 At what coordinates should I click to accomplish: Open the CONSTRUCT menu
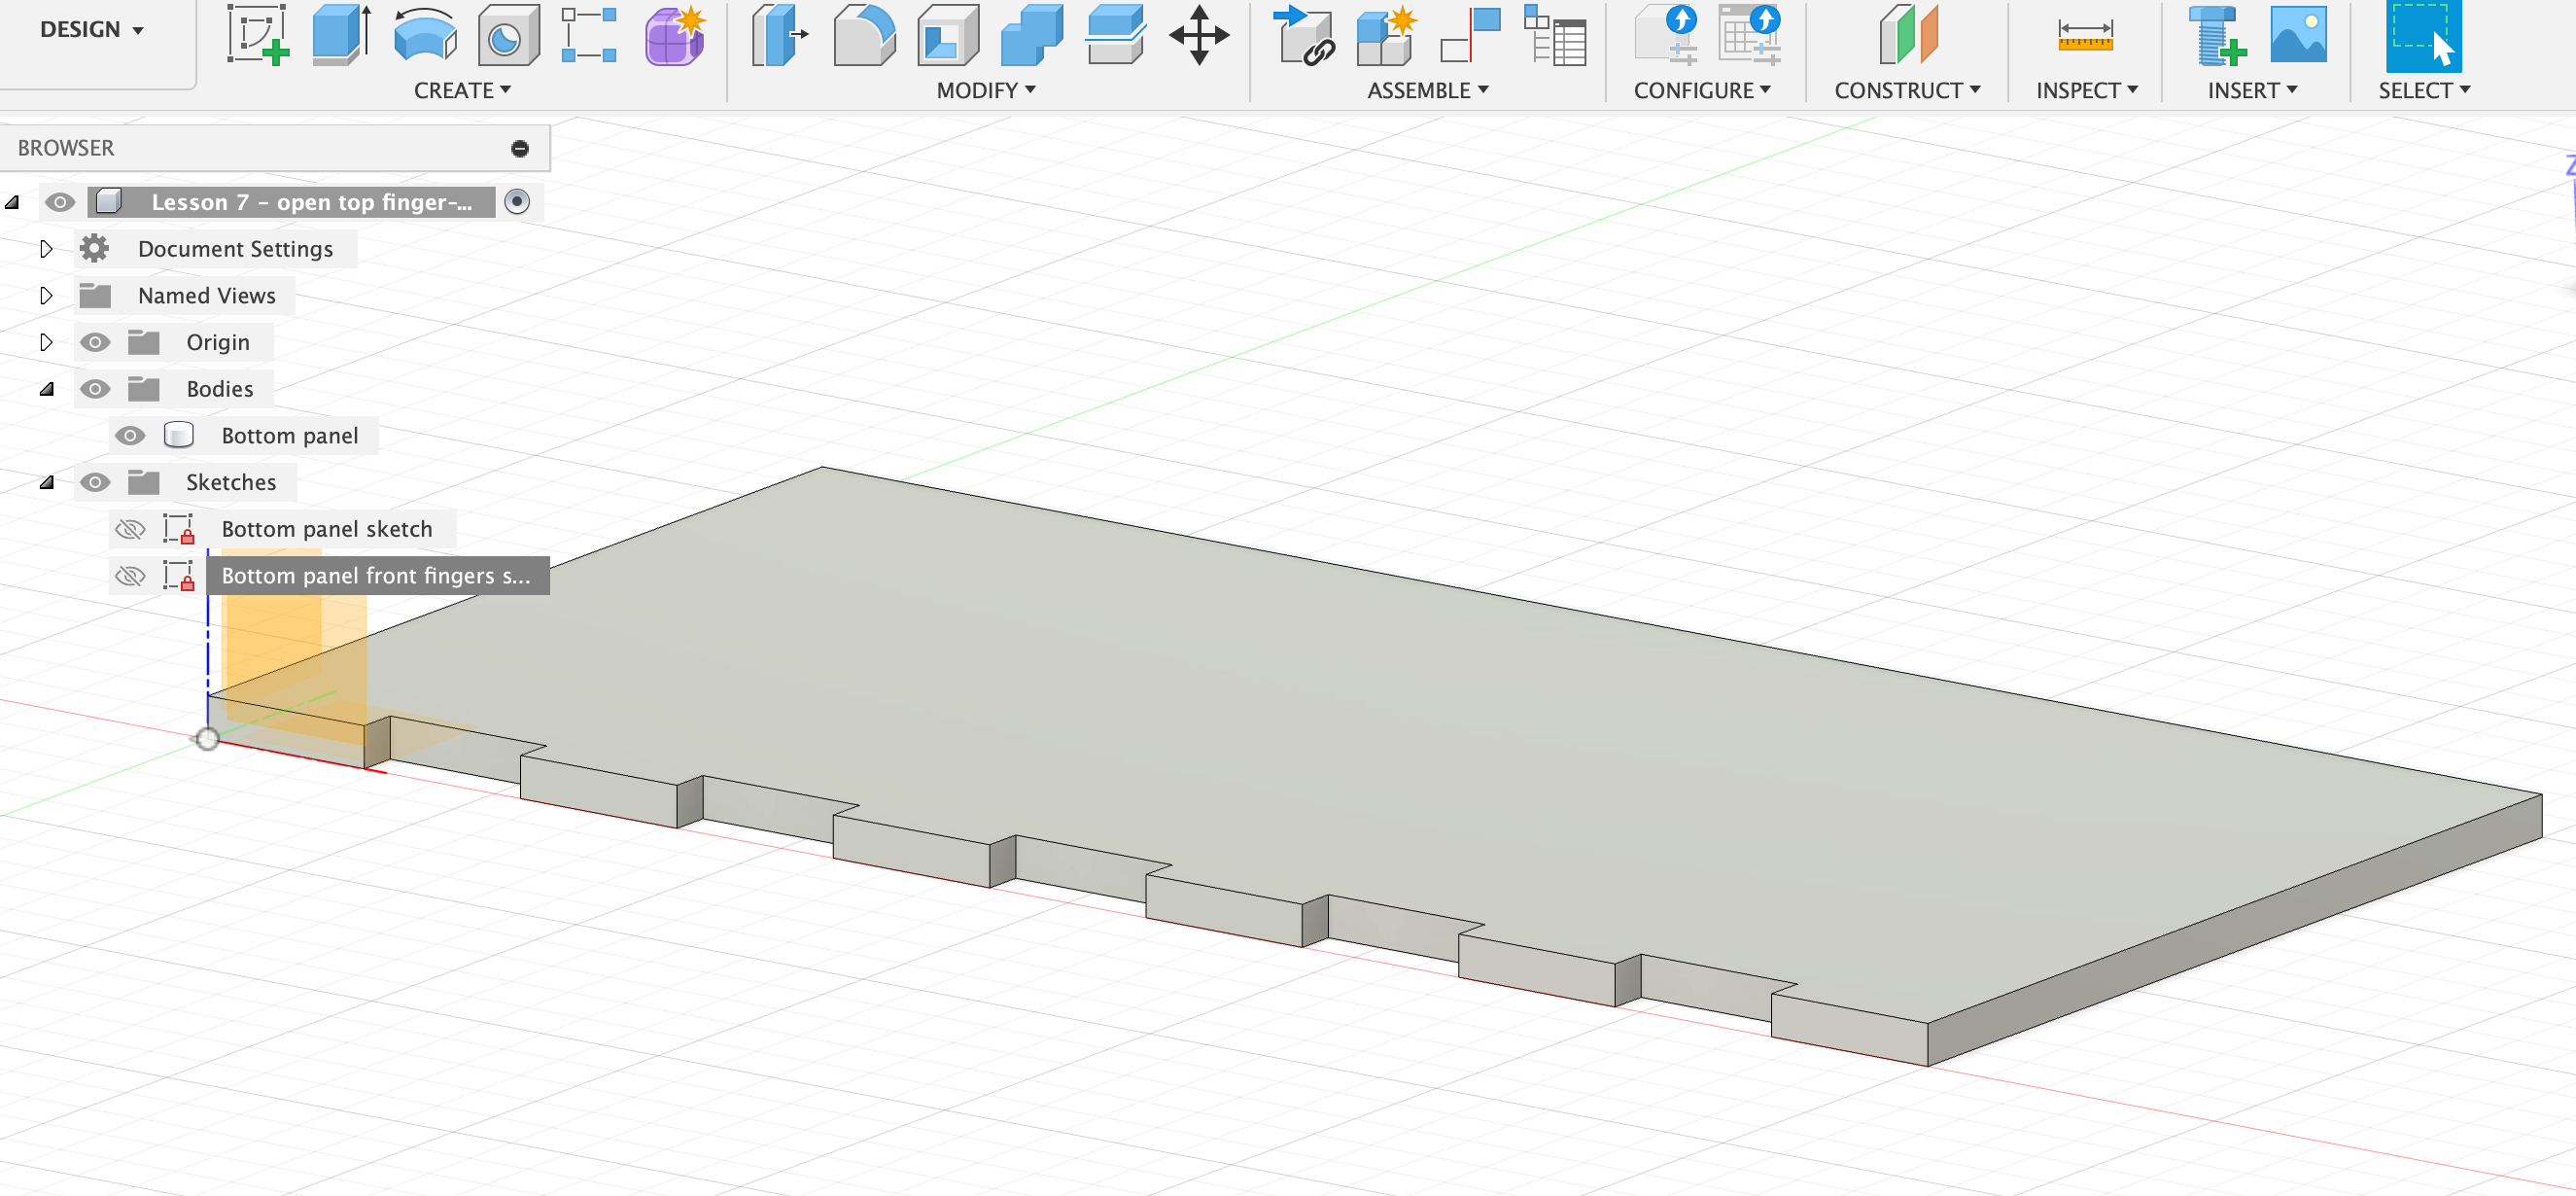1906,90
